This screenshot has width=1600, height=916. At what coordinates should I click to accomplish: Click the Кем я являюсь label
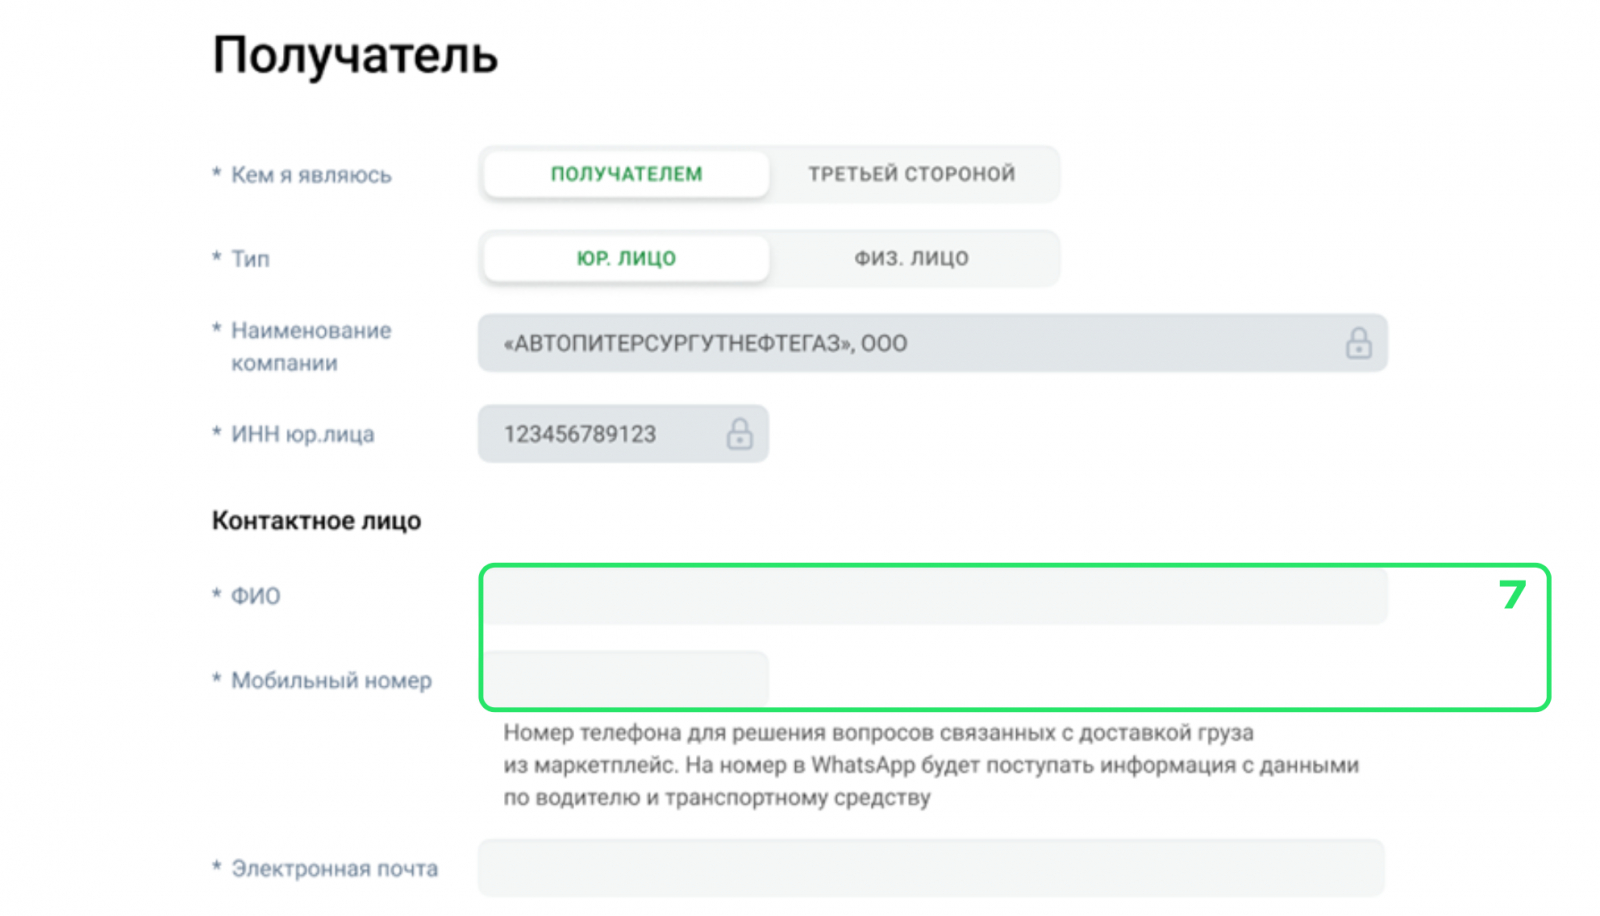point(311,175)
